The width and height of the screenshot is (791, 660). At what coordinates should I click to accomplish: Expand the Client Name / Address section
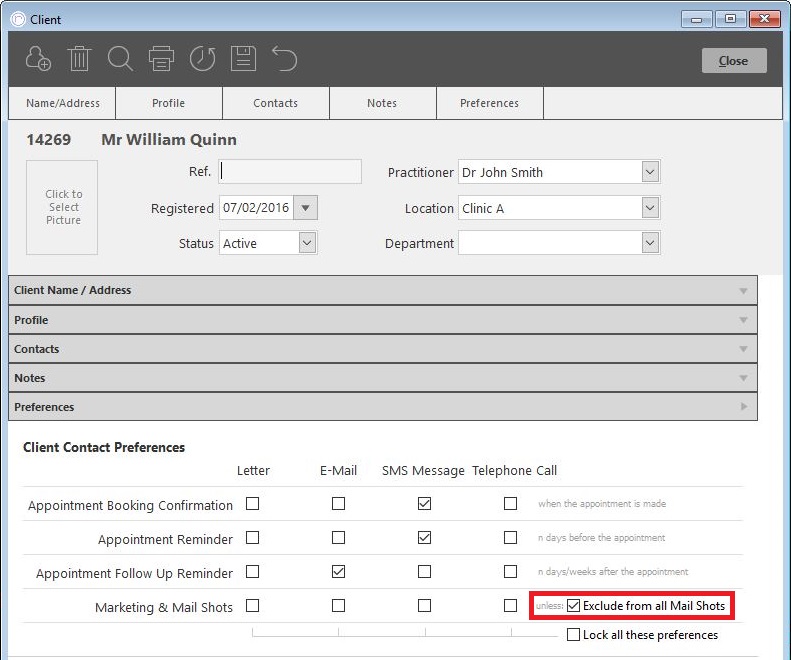(x=383, y=290)
